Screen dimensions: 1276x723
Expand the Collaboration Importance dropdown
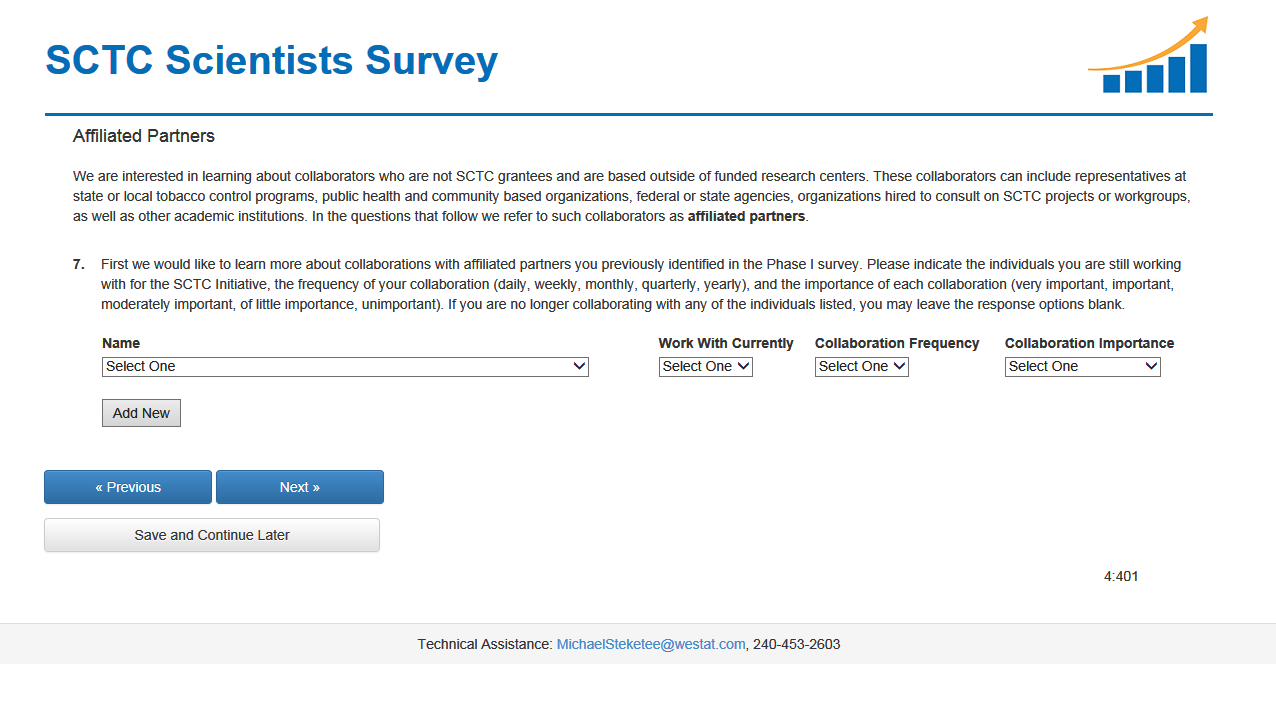(x=1082, y=367)
